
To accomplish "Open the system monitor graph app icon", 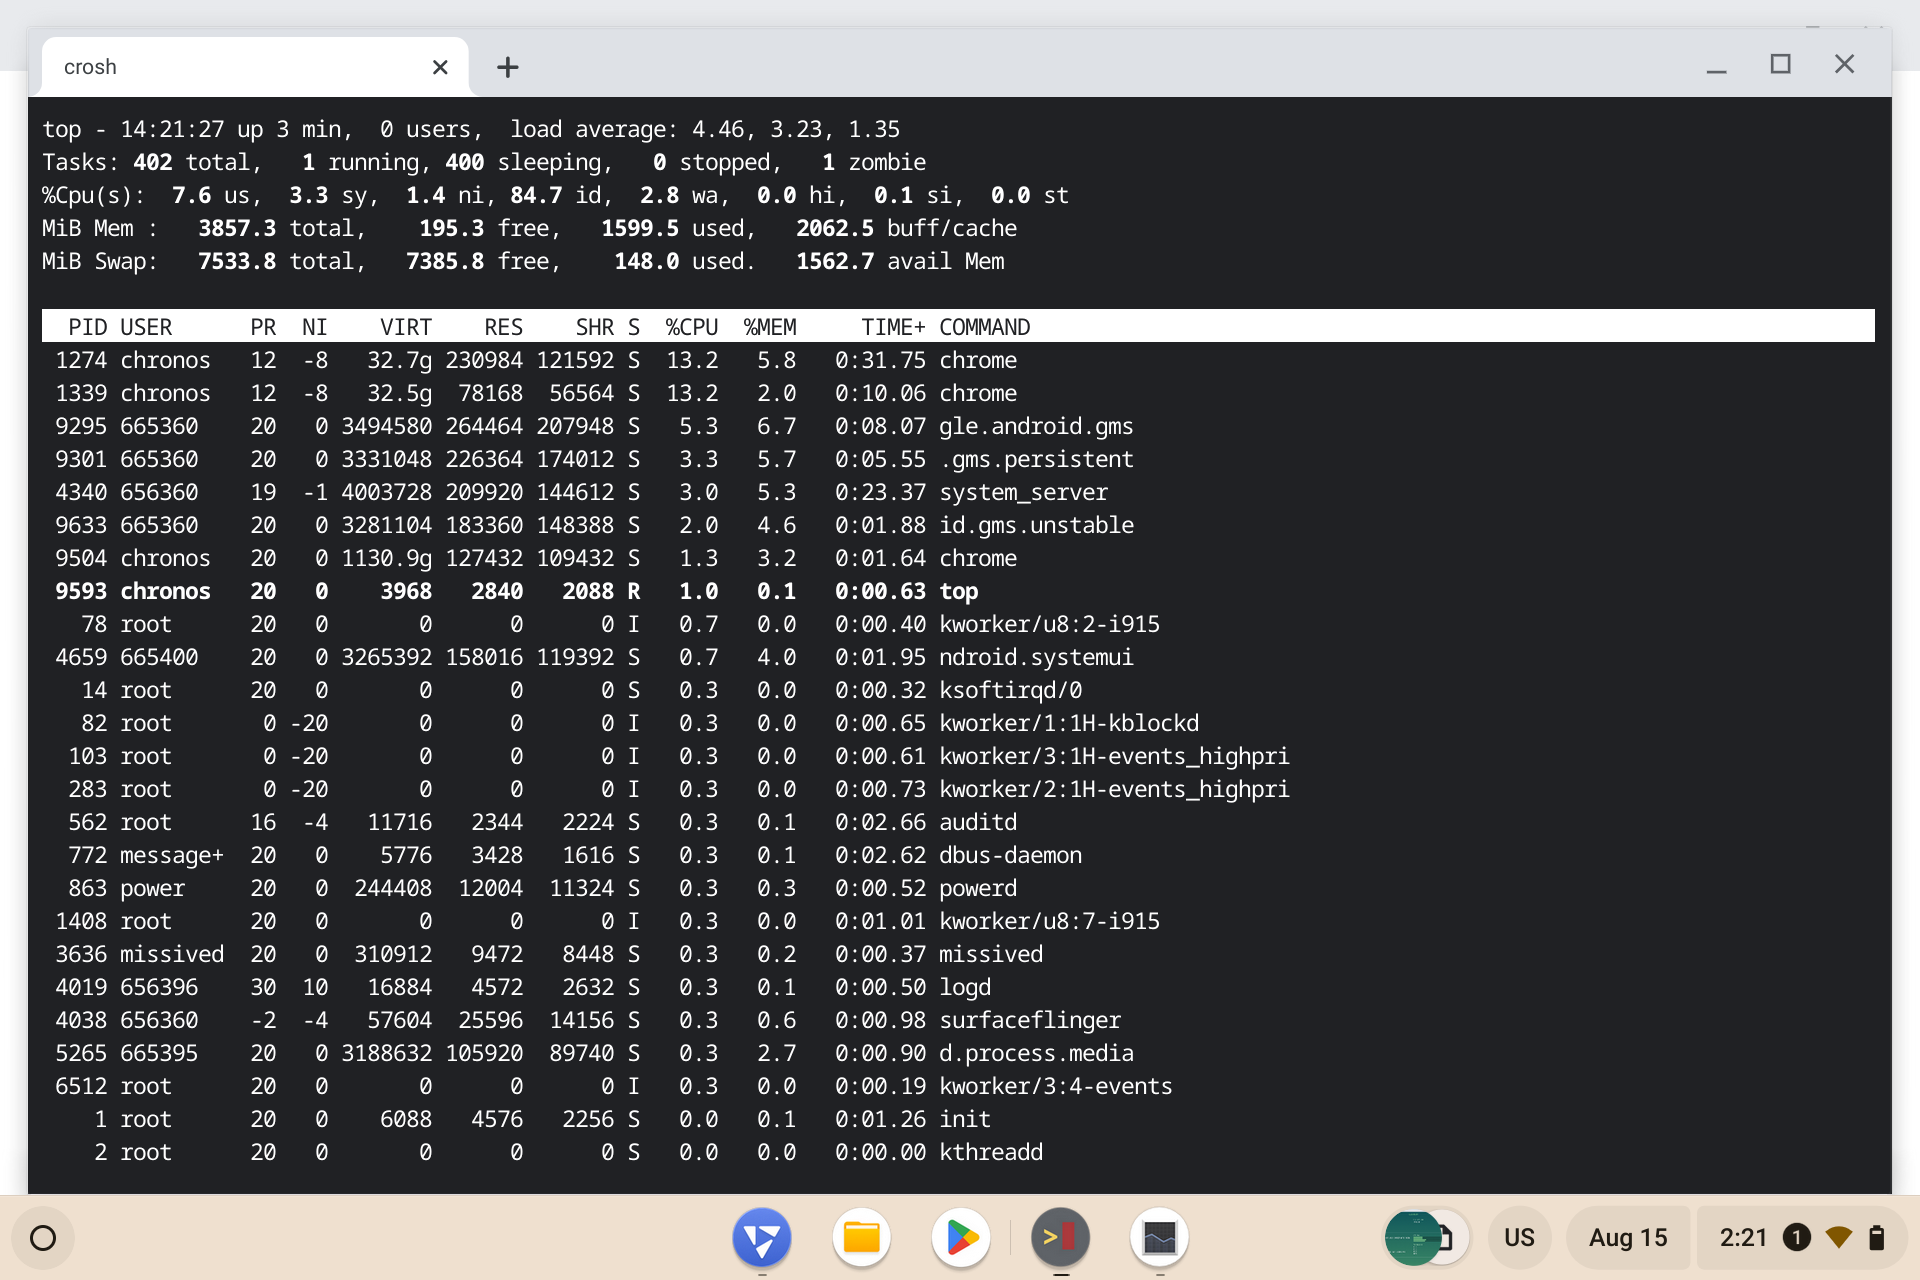I will point(1159,1238).
